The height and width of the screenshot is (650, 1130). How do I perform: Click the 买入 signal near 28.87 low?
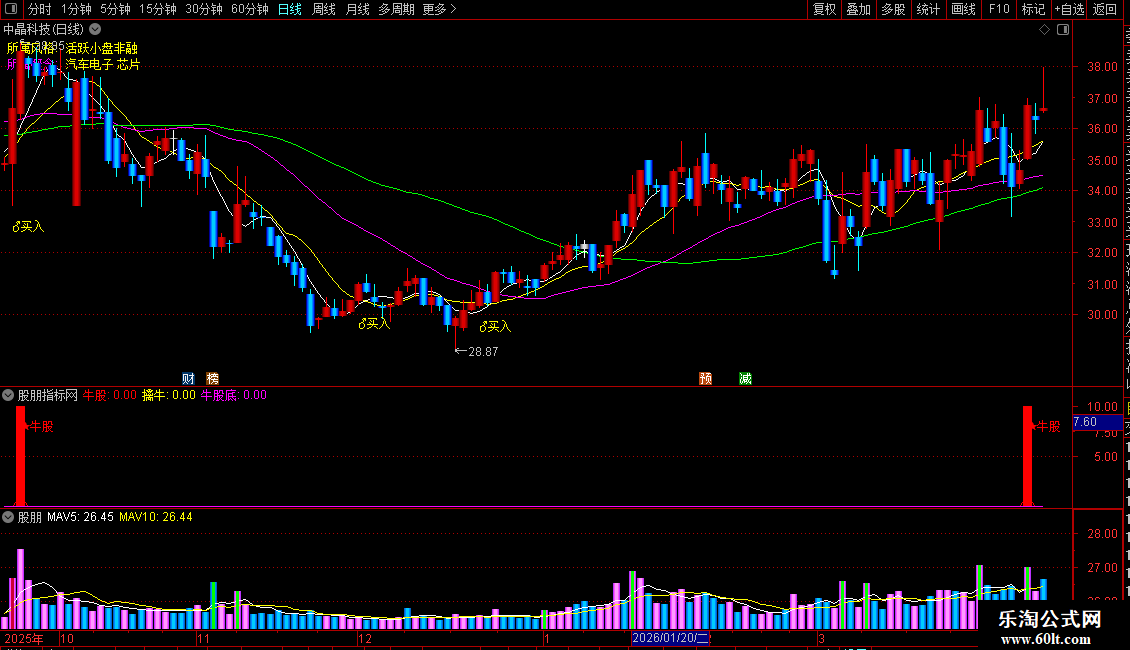tap(495, 326)
